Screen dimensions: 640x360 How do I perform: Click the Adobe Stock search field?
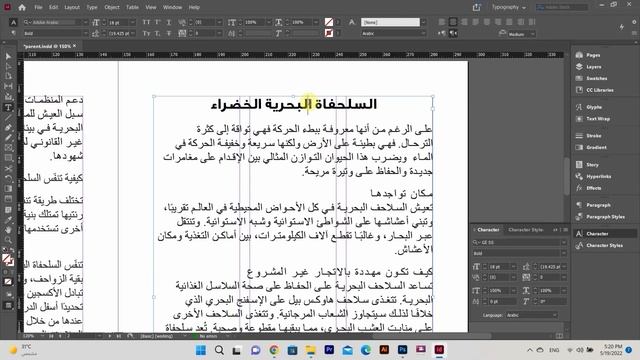click(562, 7)
